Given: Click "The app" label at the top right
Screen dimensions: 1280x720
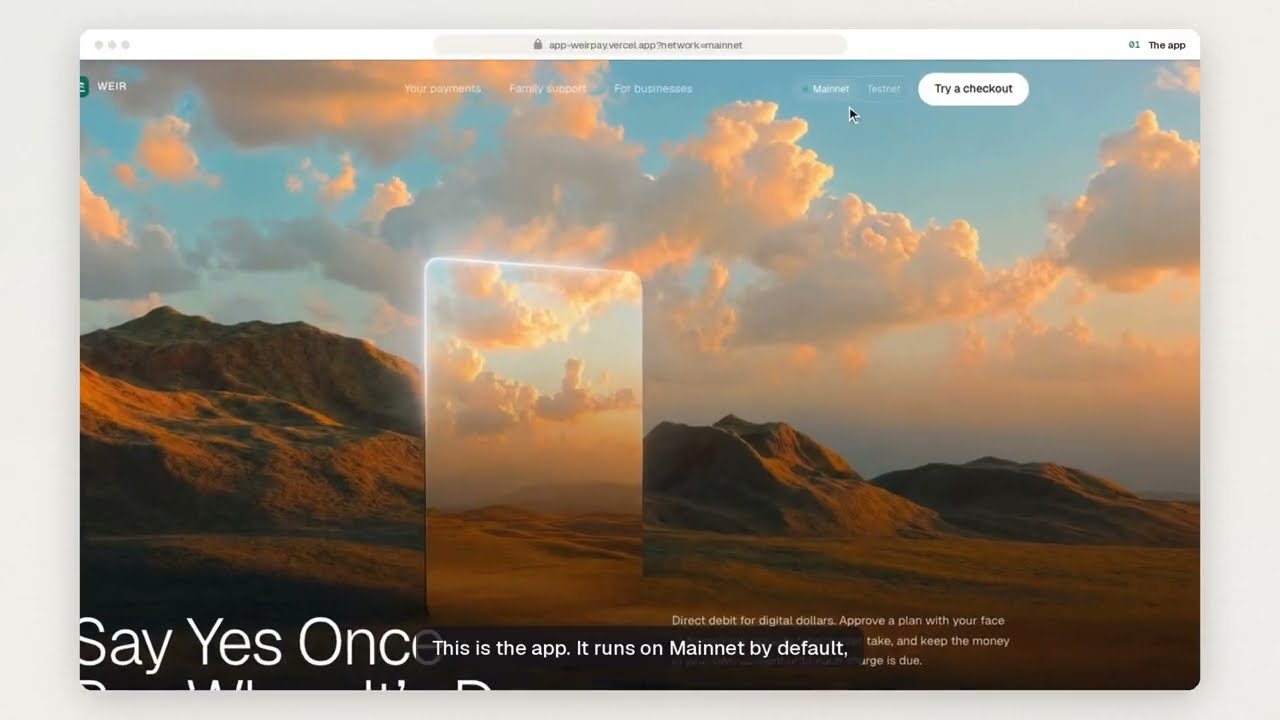Looking at the screenshot, I should coord(1167,45).
